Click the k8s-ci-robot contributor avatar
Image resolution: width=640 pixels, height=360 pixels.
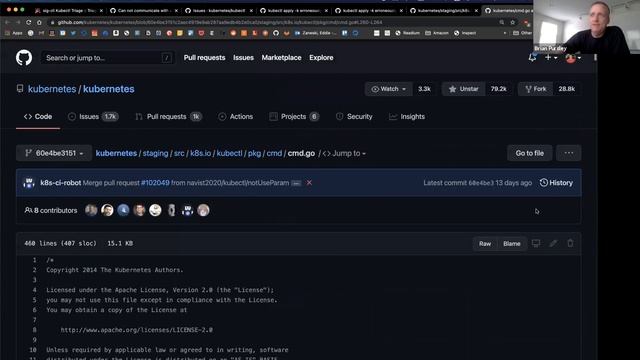click(x=187, y=210)
